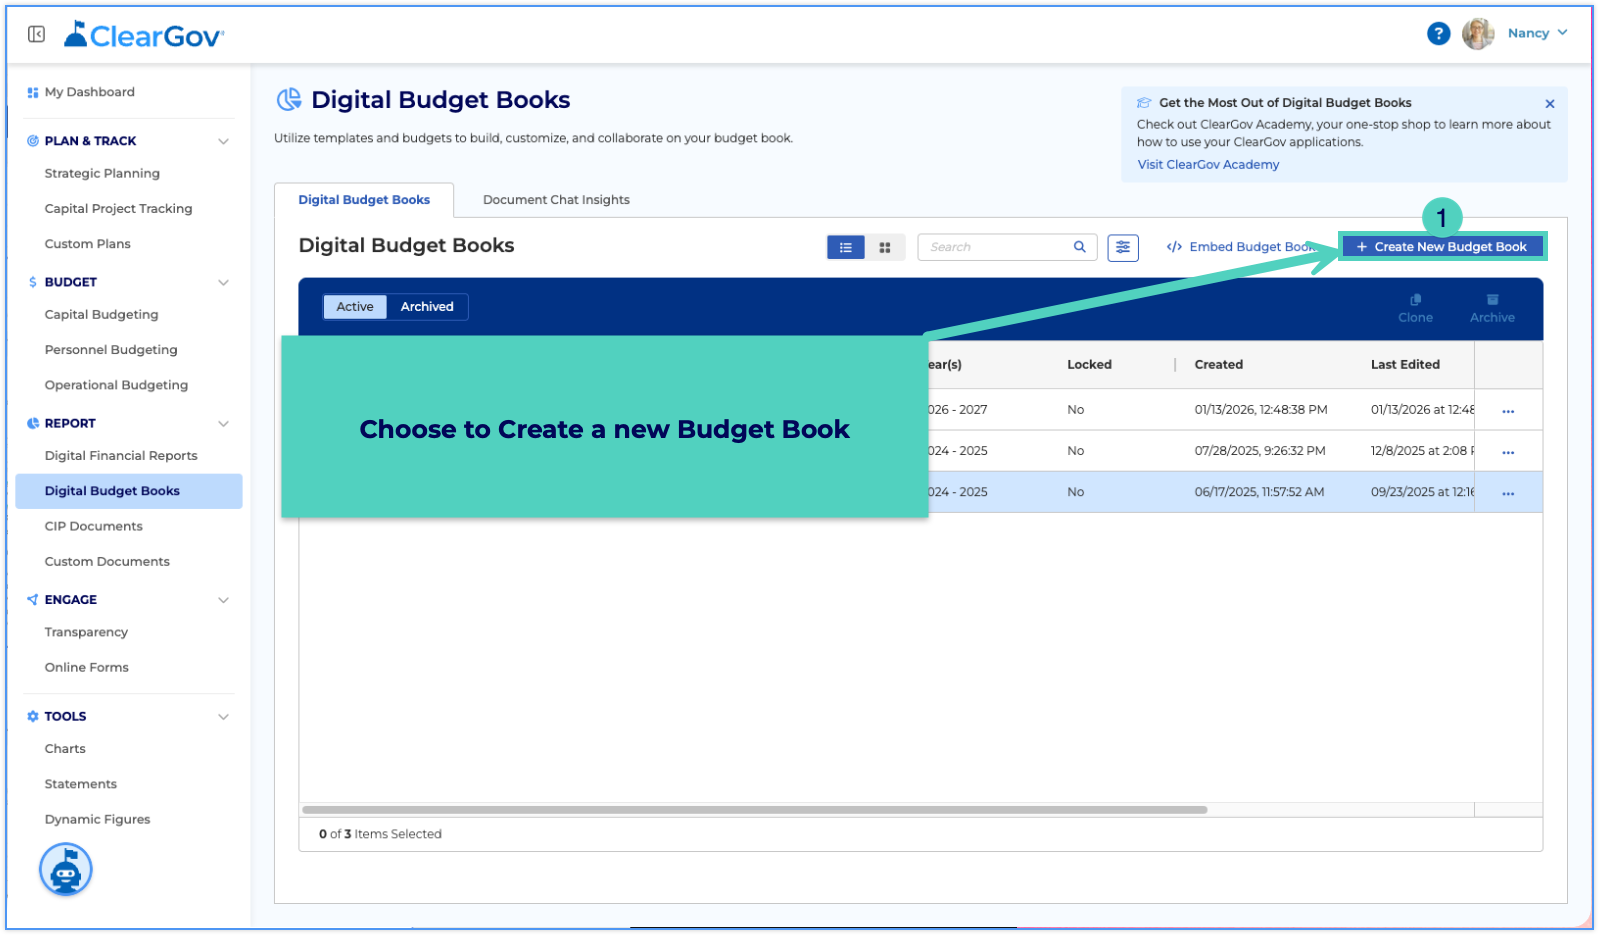Go to Capital Project Tracking
Image resolution: width=1599 pixels, height=935 pixels.
coord(118,208)
